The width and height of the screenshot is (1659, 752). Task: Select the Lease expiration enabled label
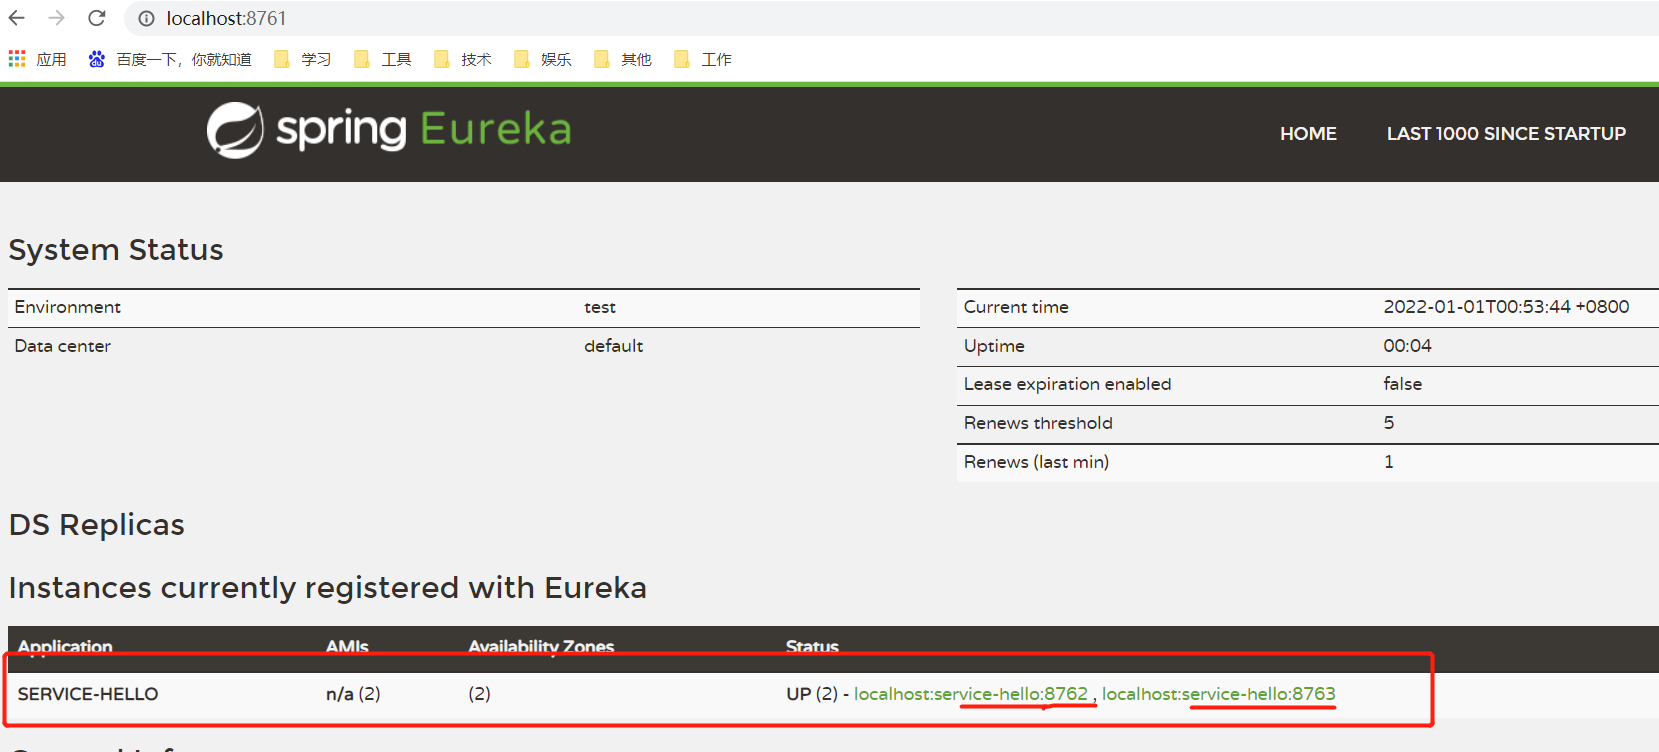pos(1067,384)
